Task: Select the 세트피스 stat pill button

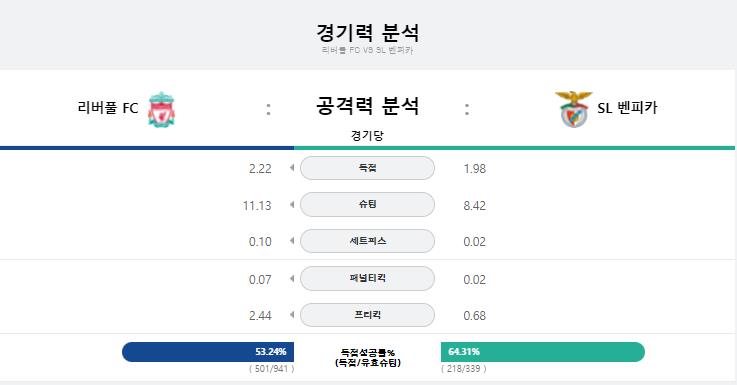Action: pos(367,241)
